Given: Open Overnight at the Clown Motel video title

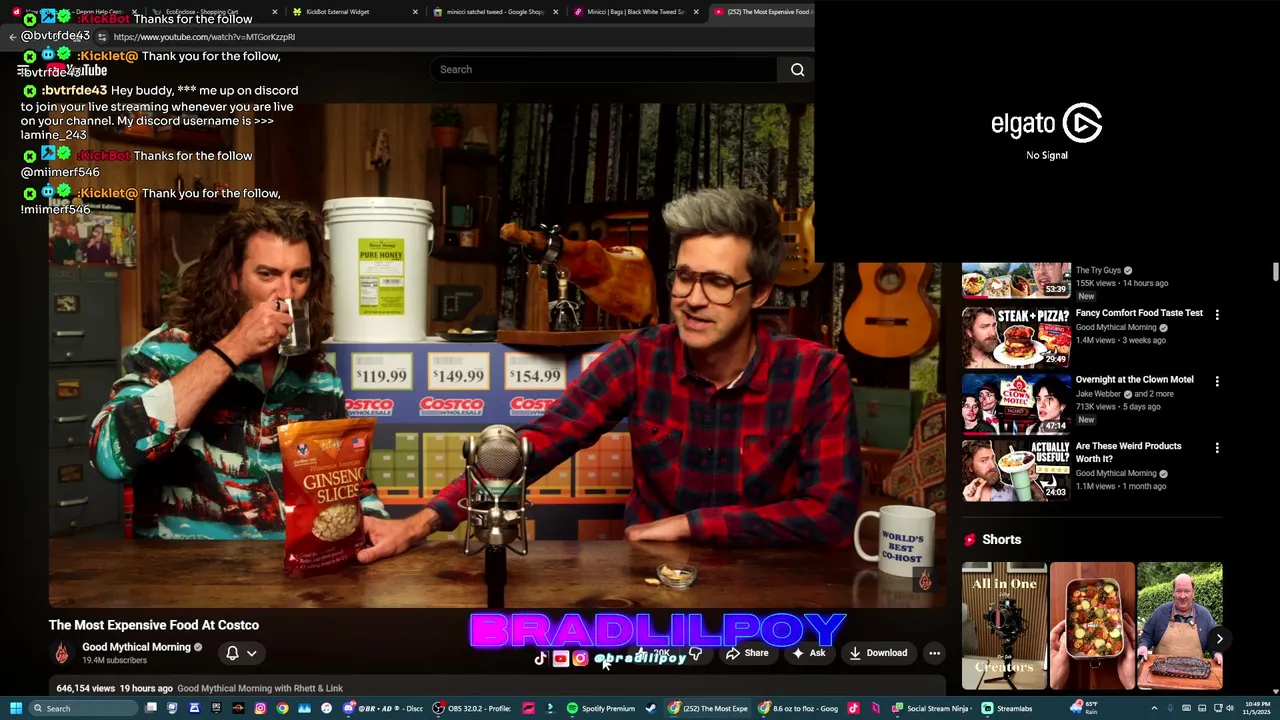Looking at the screenshot, I should 1135,380.
